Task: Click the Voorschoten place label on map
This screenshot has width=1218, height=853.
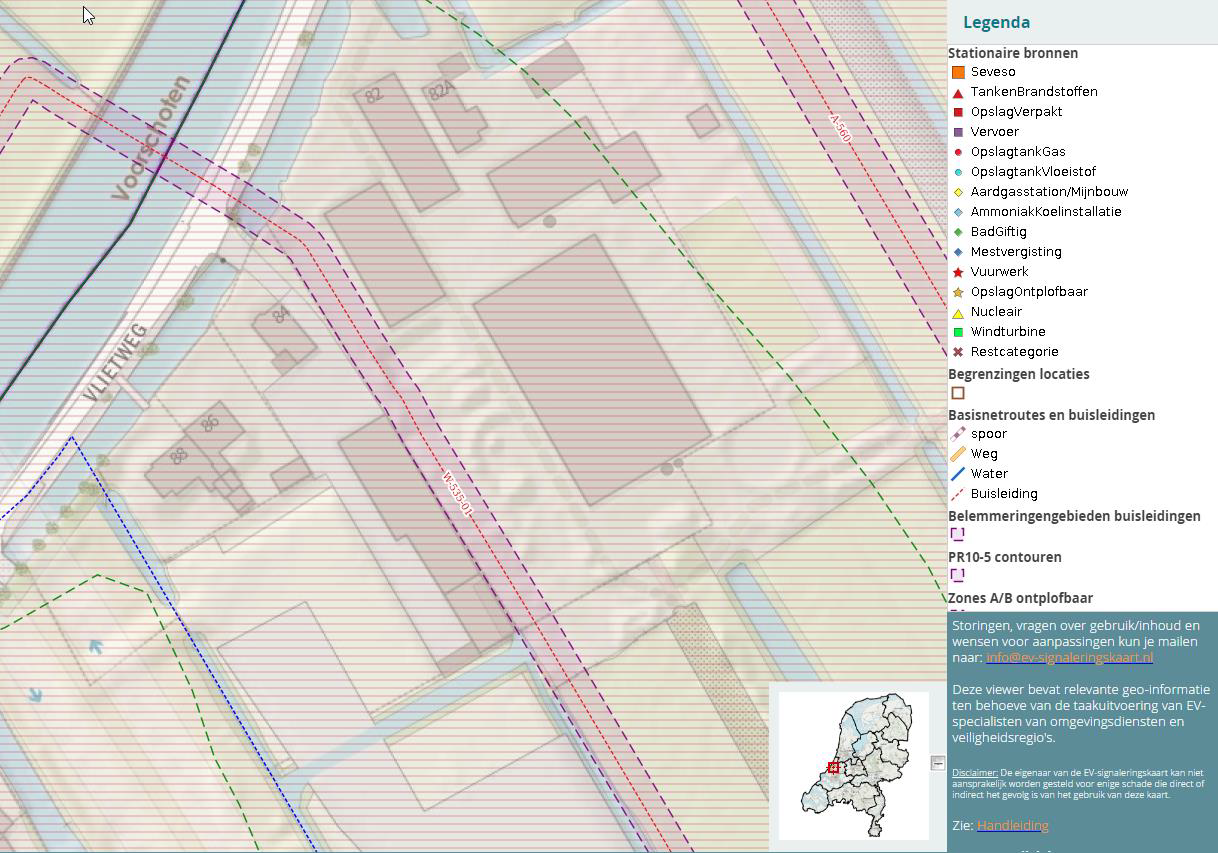Action: point(150,138)
